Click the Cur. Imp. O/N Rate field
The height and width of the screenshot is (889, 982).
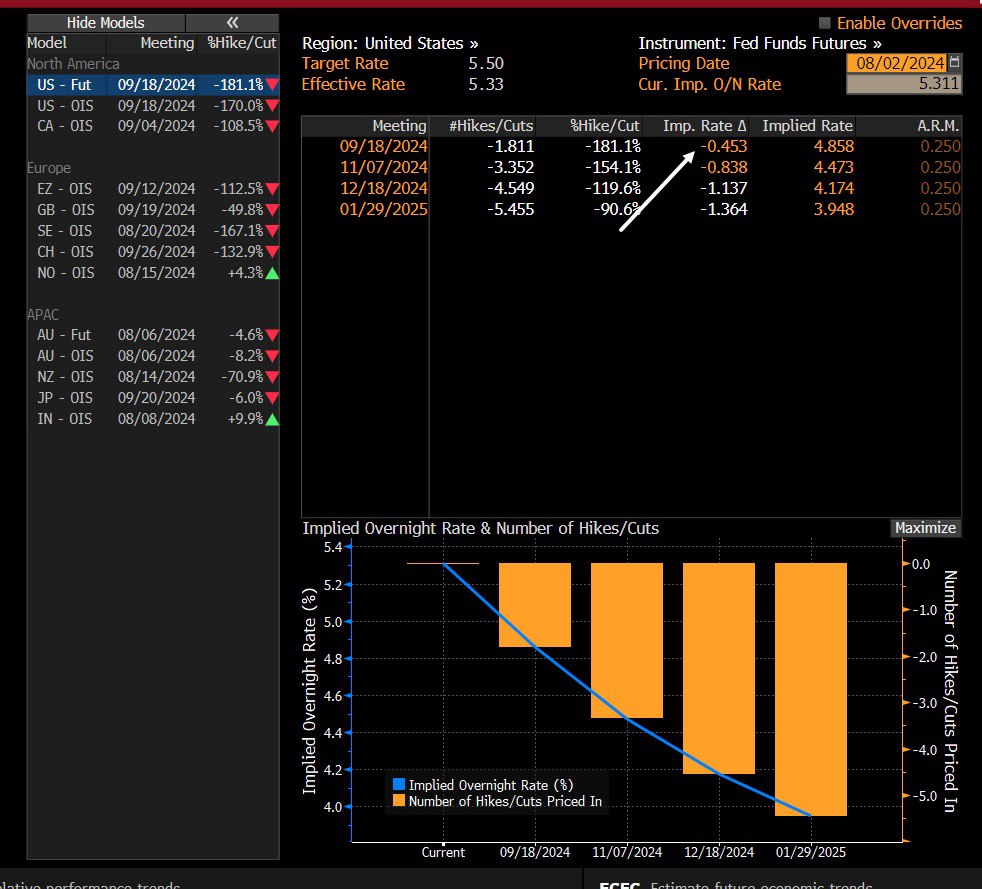coord(903,84)
